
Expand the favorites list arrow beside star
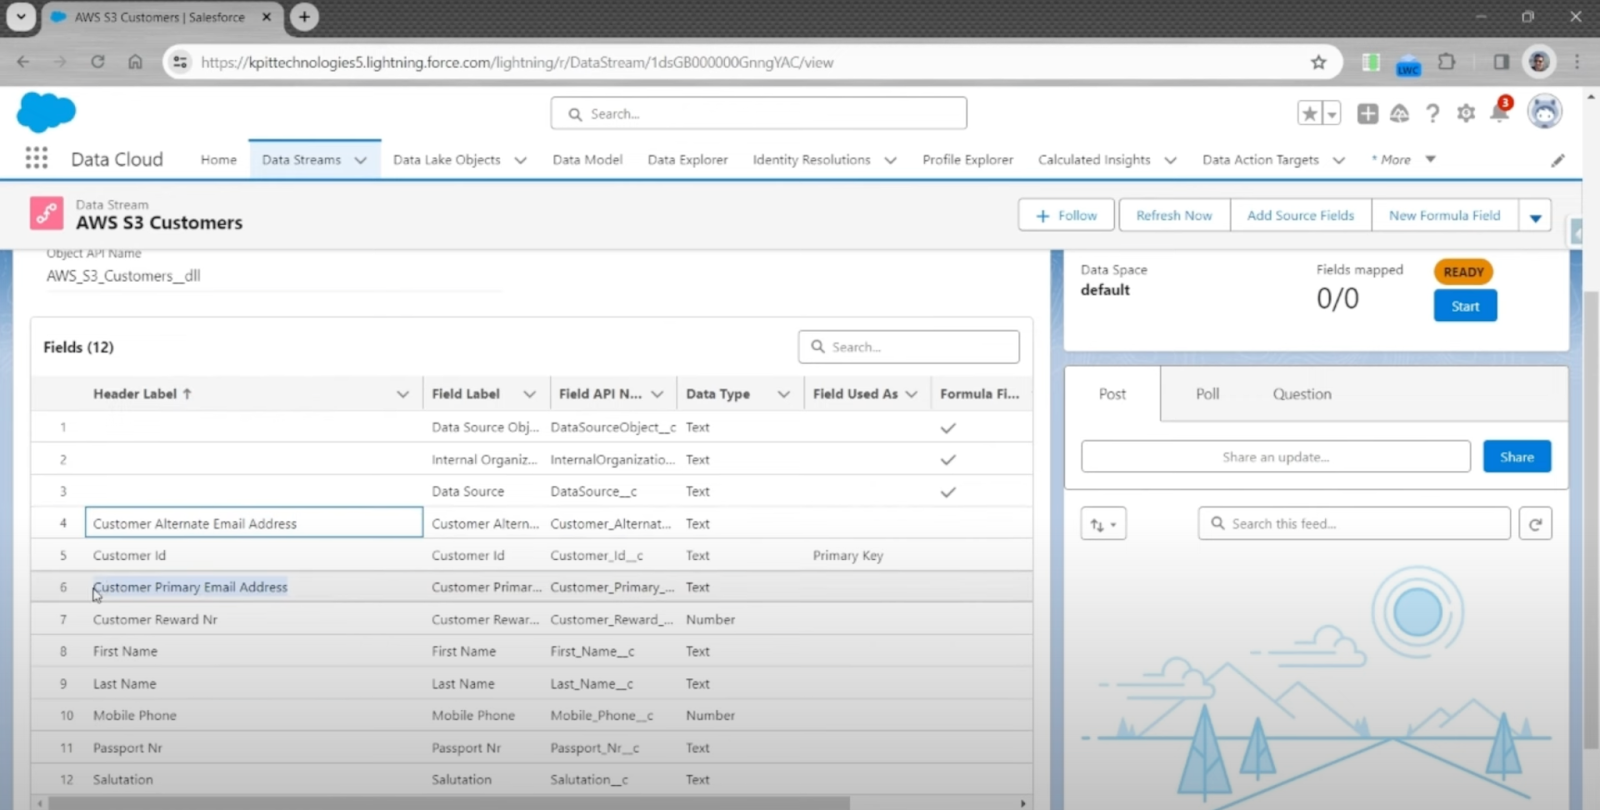tap(1331, 114)
